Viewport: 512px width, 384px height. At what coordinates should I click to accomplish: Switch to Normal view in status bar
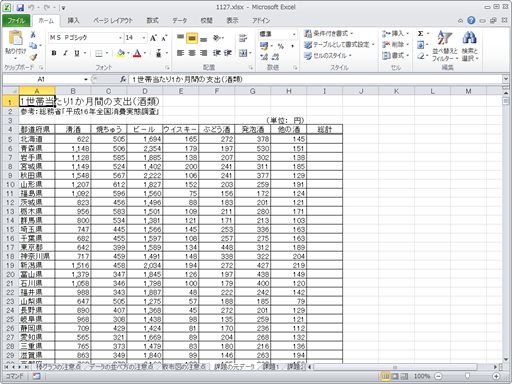(x=385, y=376)
